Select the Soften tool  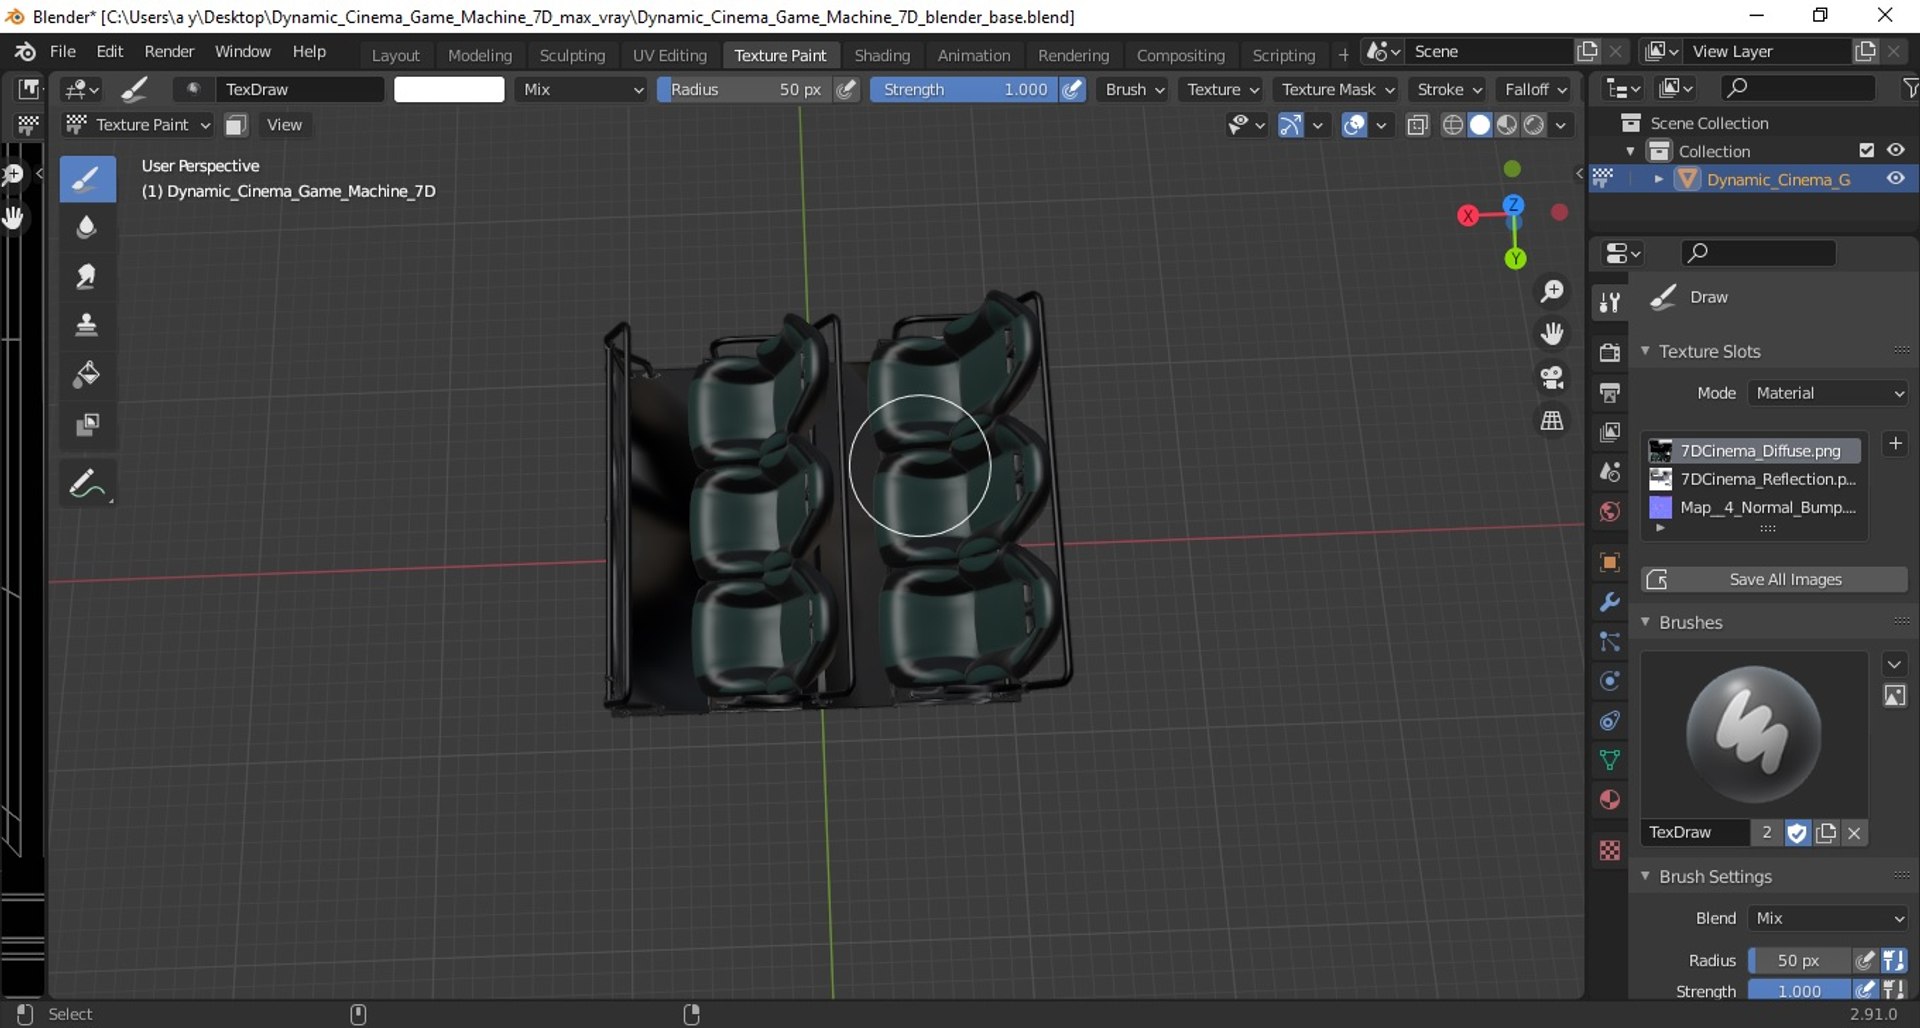tap(87, 228)
